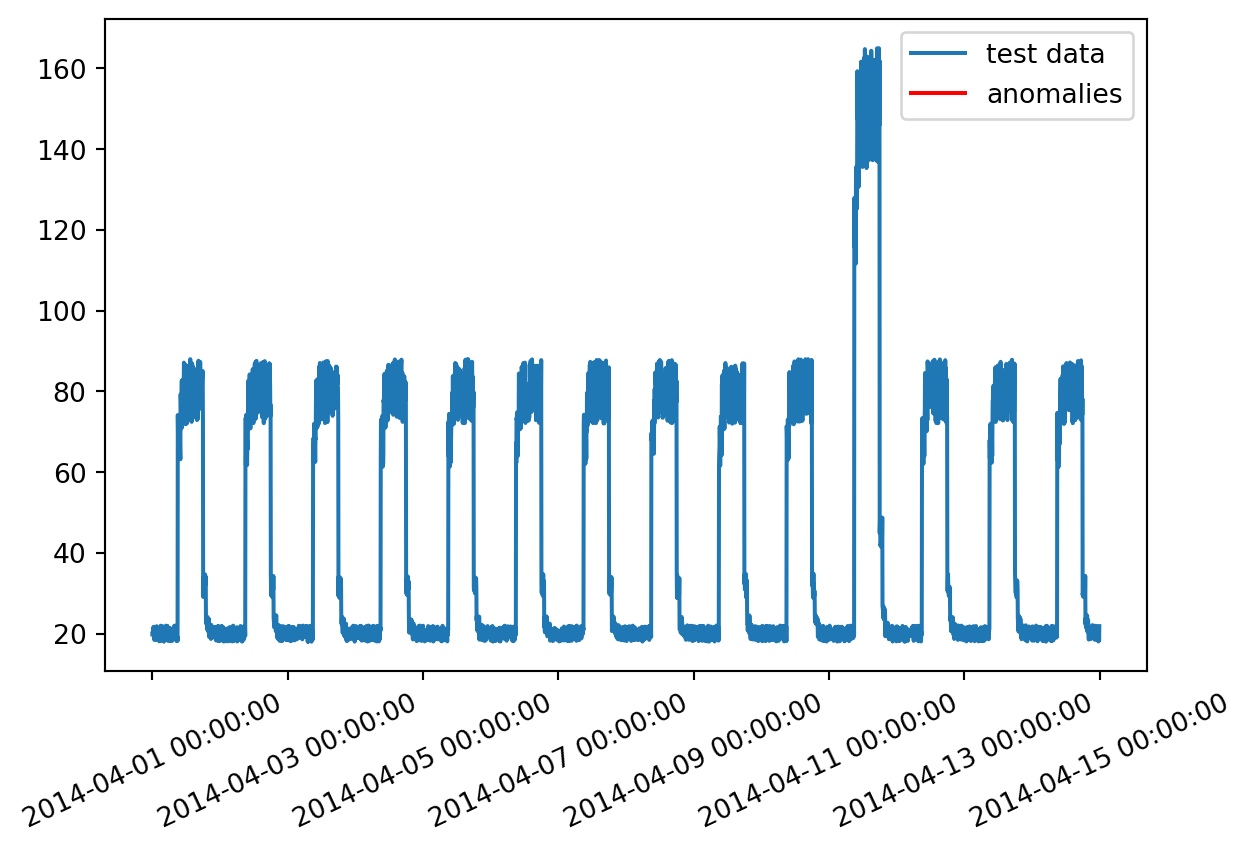Click the x-axis label 2014-04-01 00:00:00
Image resolution: width=1252 pixels, height=852 pixels.
(152, 760)
